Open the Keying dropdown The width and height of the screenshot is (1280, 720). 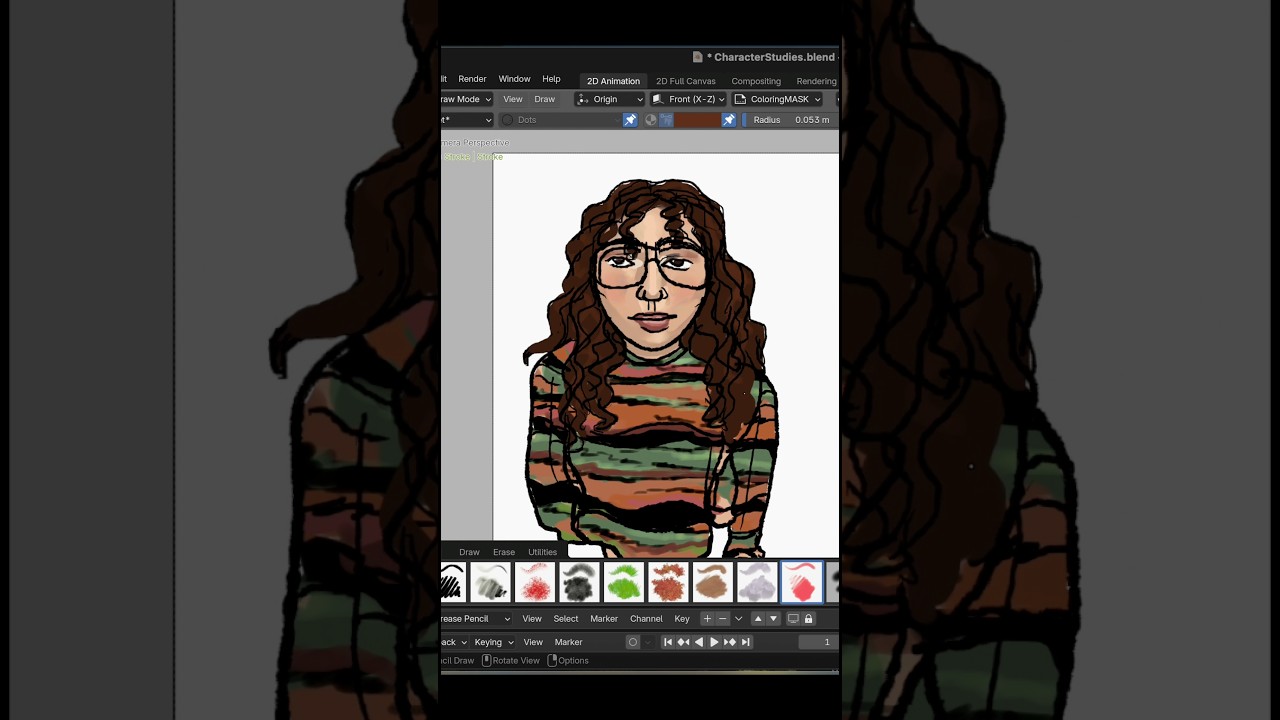pos(494,642)
